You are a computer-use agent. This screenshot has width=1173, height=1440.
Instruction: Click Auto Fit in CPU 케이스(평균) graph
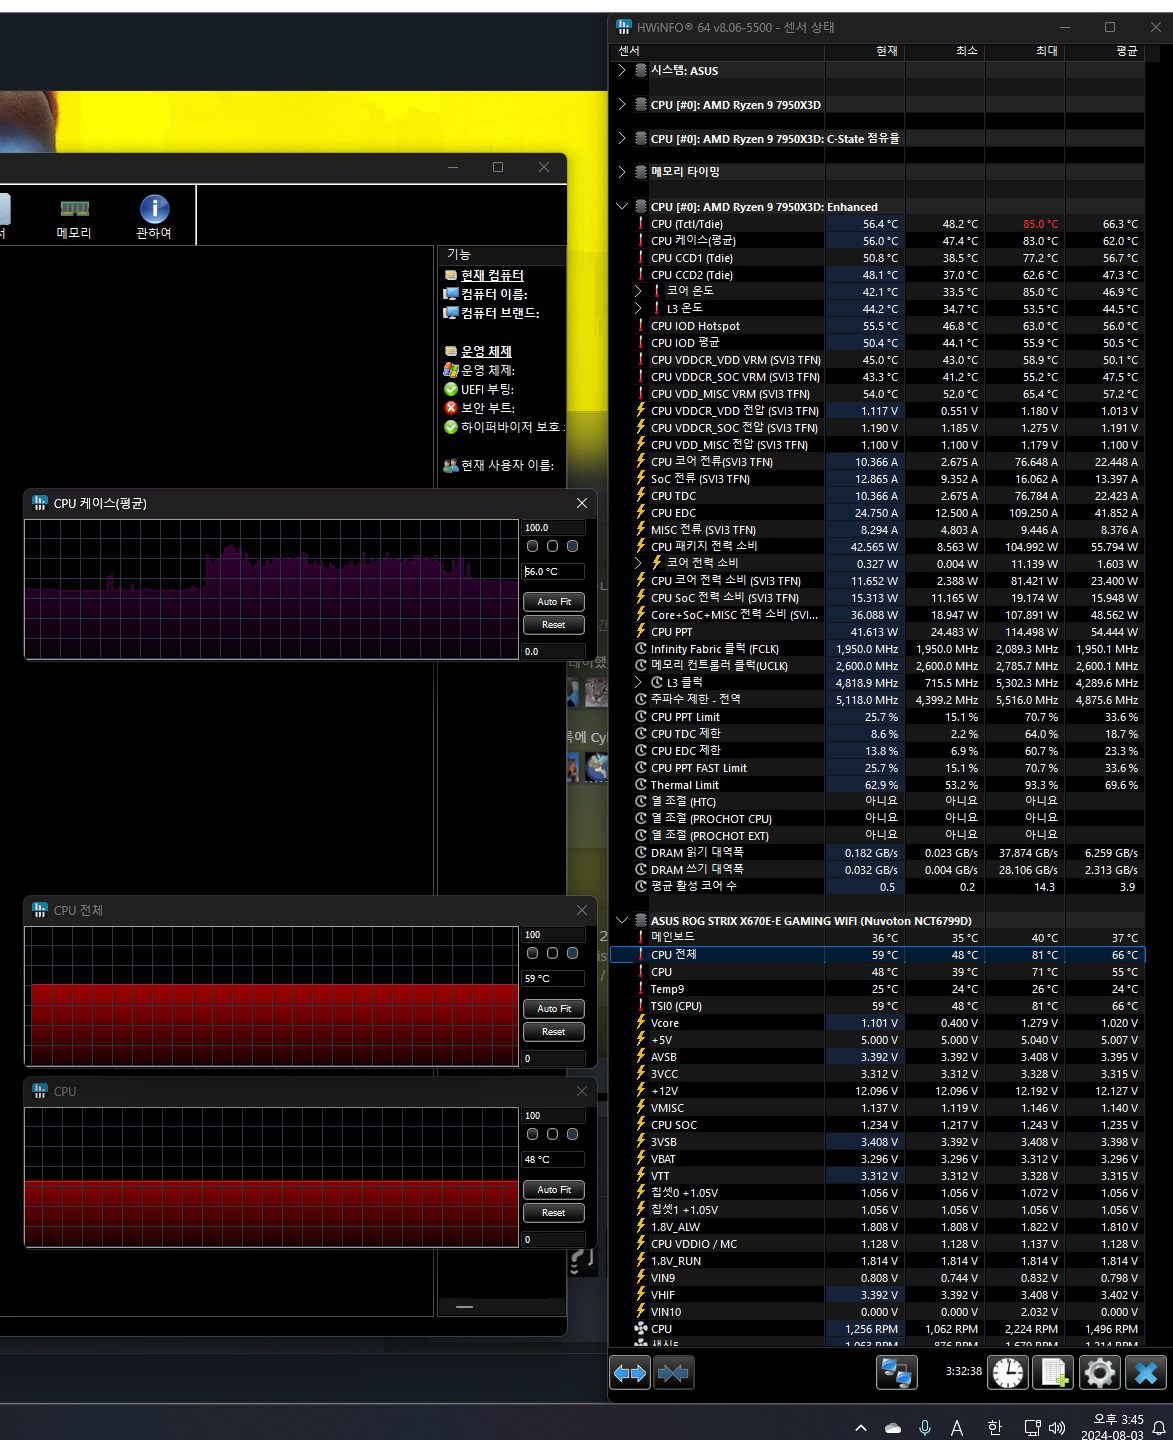click(554, 602)
